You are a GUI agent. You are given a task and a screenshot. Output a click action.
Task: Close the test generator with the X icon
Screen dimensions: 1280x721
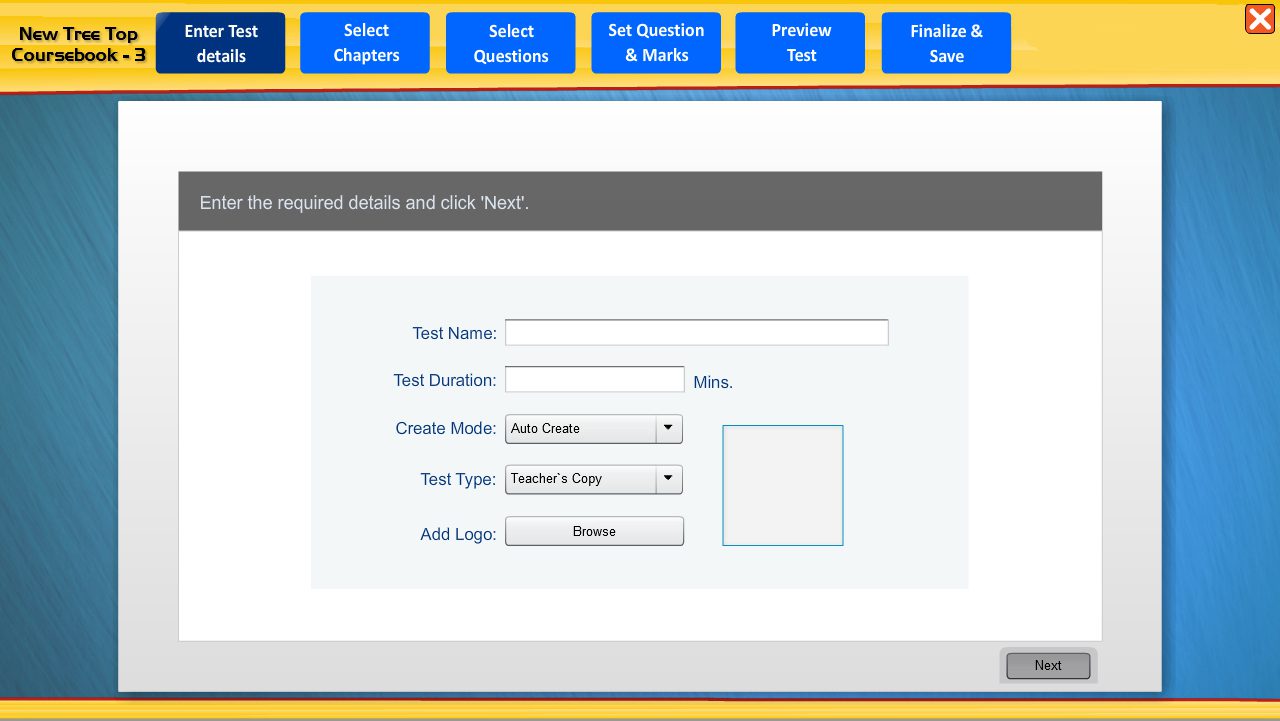tap(1259, 19)
